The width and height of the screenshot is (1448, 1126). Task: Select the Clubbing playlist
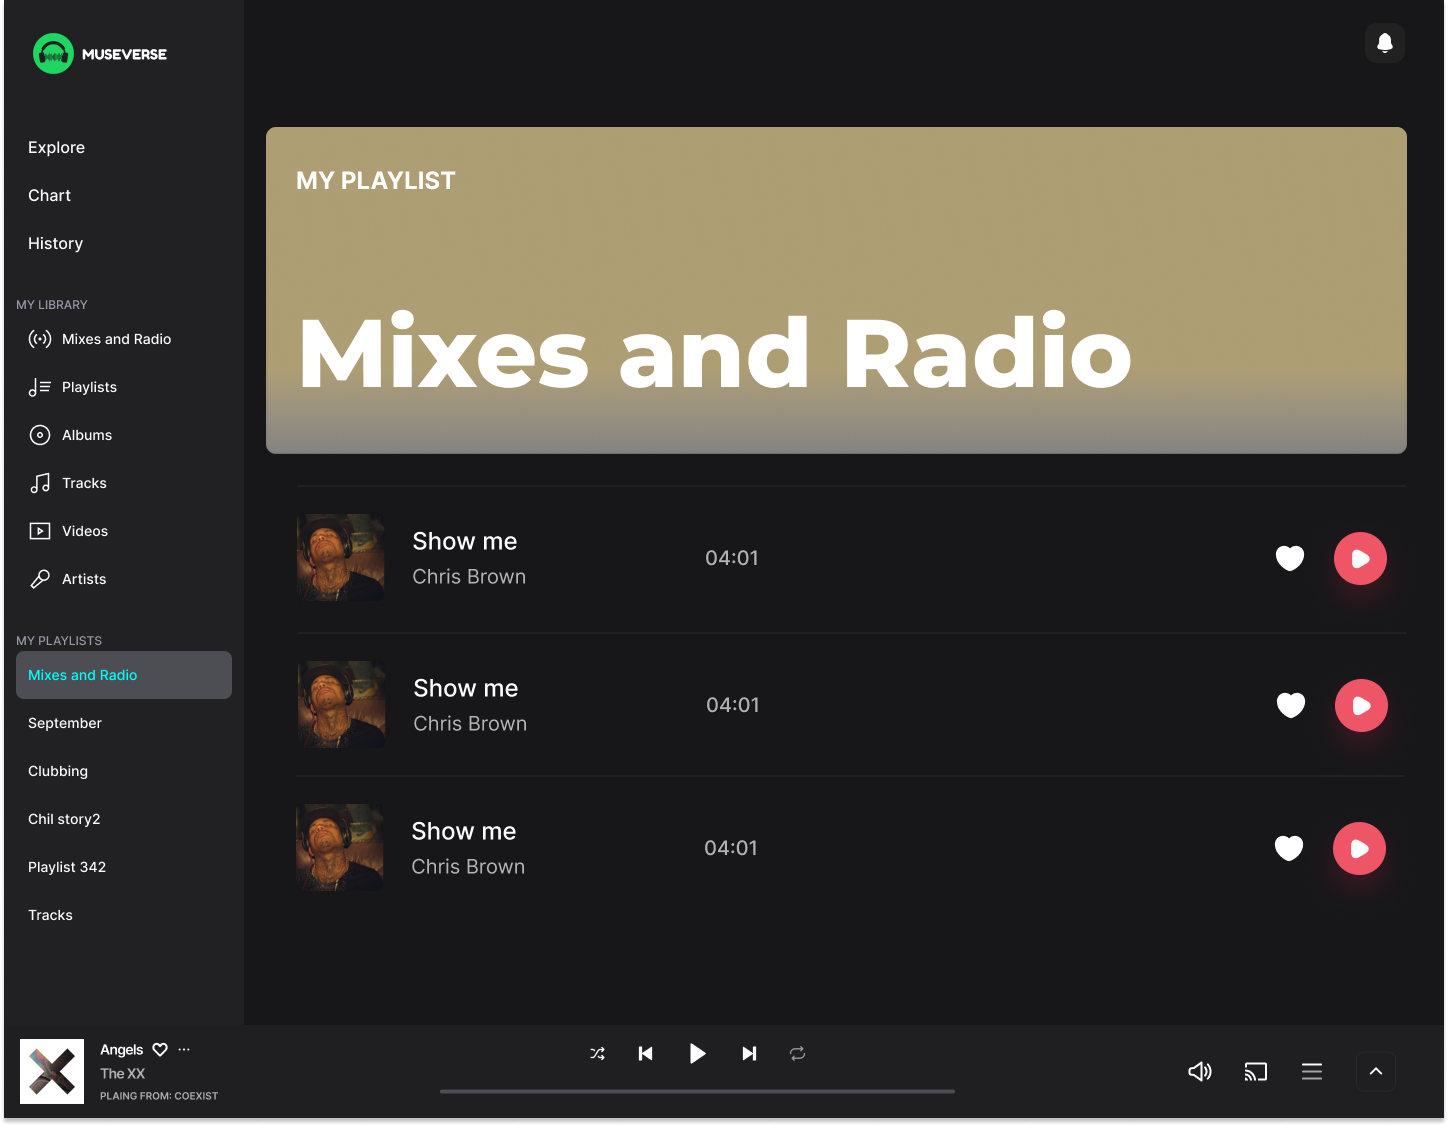(x=58, y=771)
